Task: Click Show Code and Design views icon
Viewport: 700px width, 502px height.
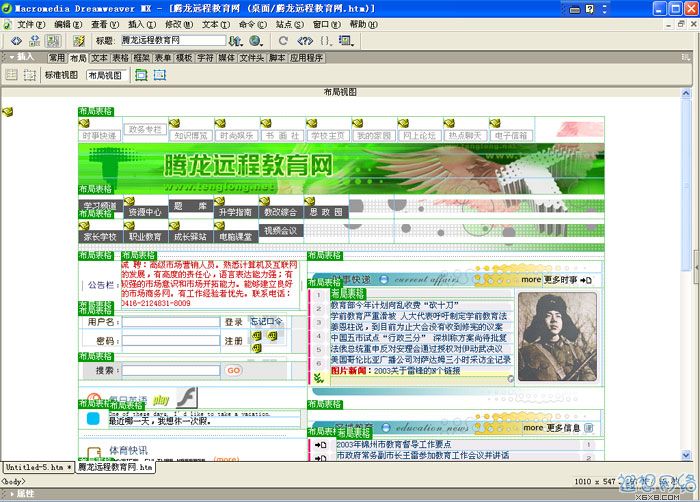Action: (x=34, y=41)
